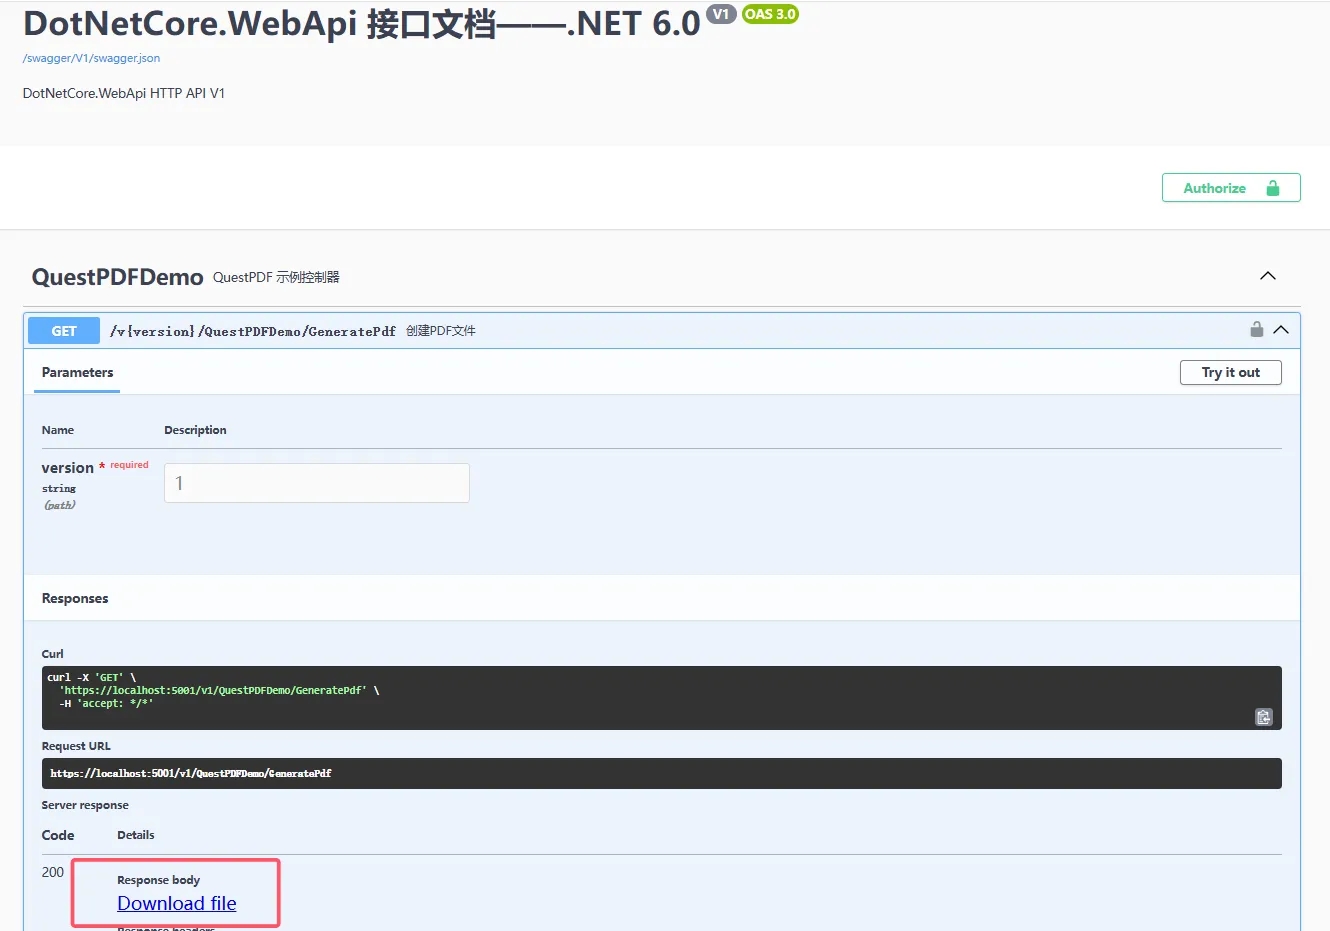The width and height of the screenshot is (1330, 931).
Task: Click the Request URL text box
Action: click(662, 773)
